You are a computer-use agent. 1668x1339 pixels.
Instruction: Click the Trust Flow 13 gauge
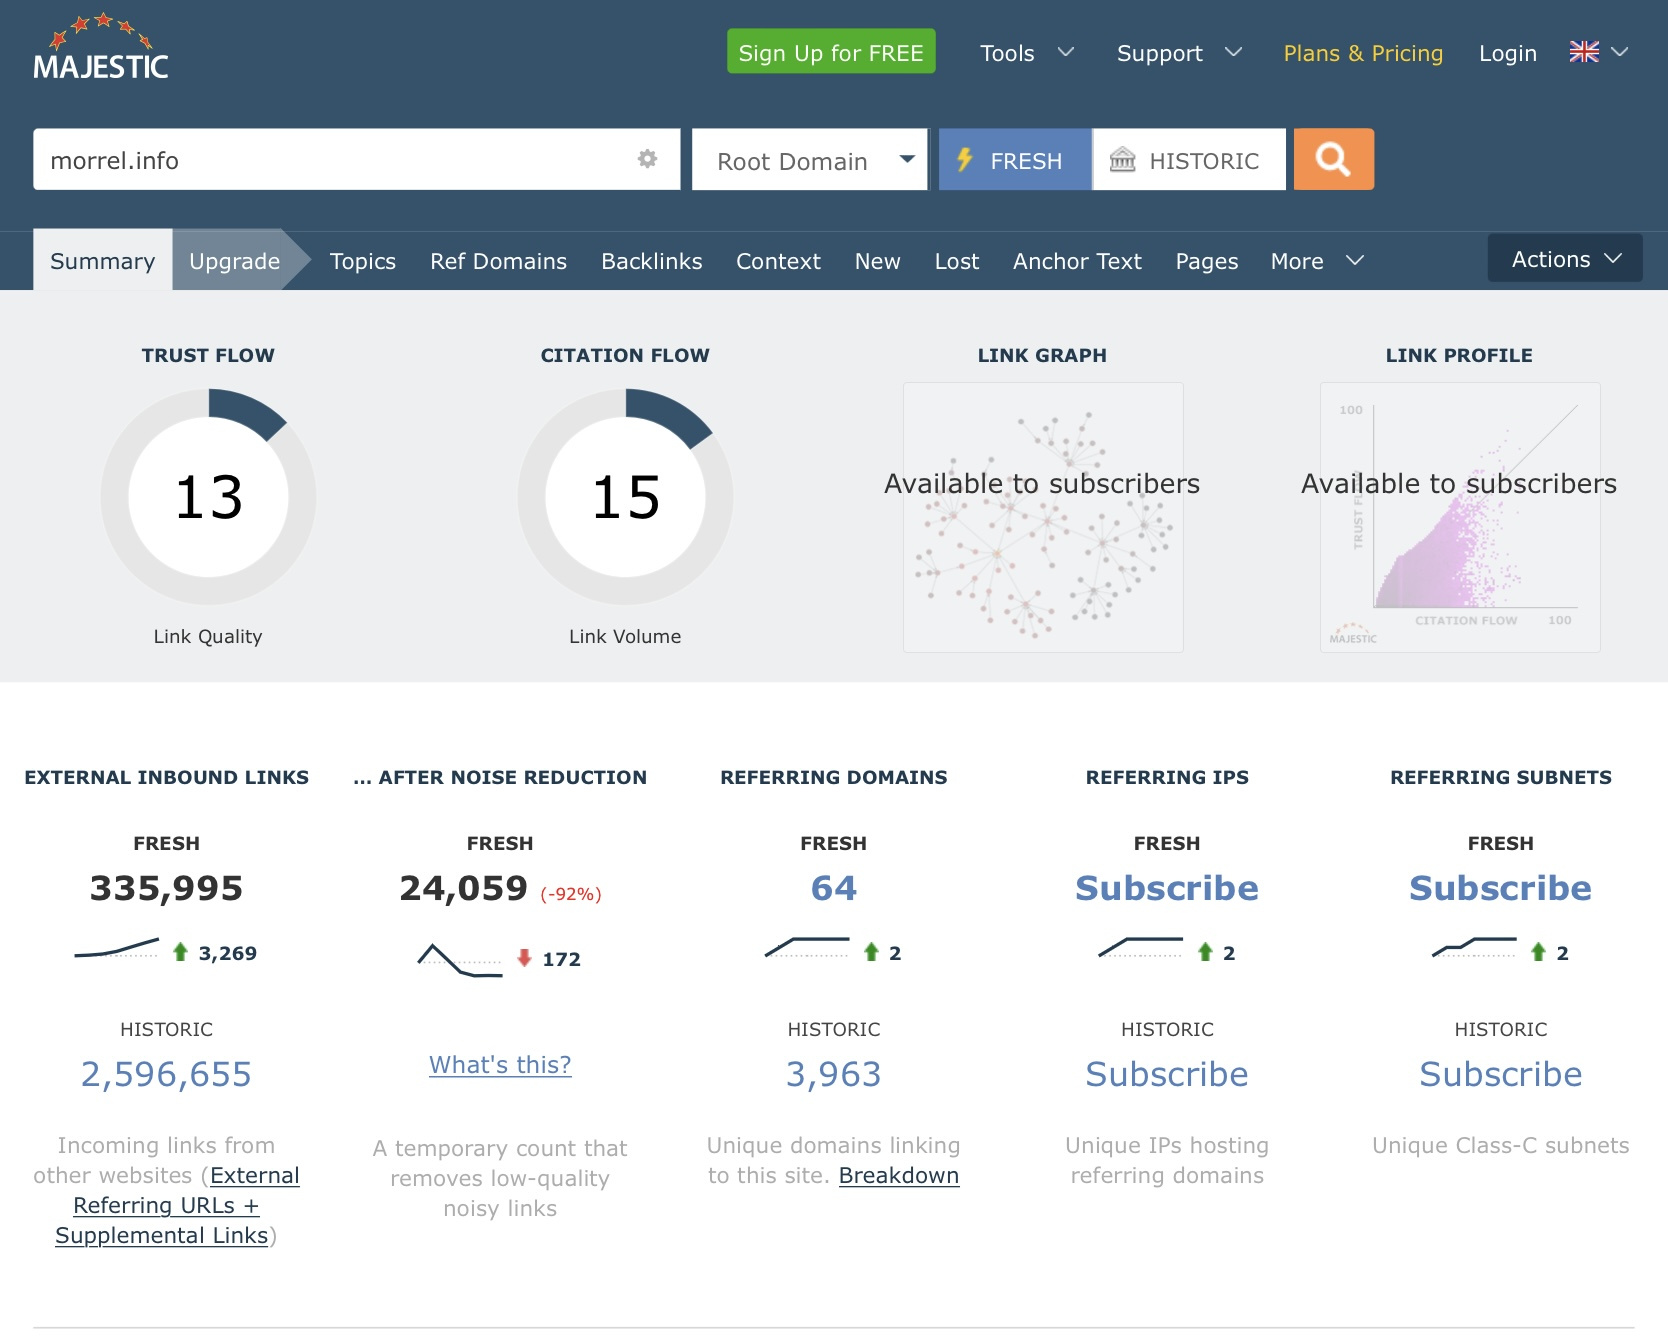[208, 497]
